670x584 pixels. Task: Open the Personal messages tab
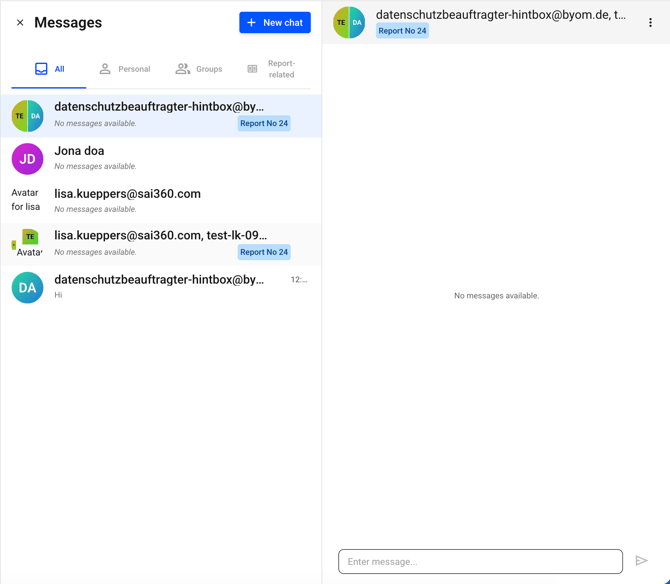coord(124,69)
